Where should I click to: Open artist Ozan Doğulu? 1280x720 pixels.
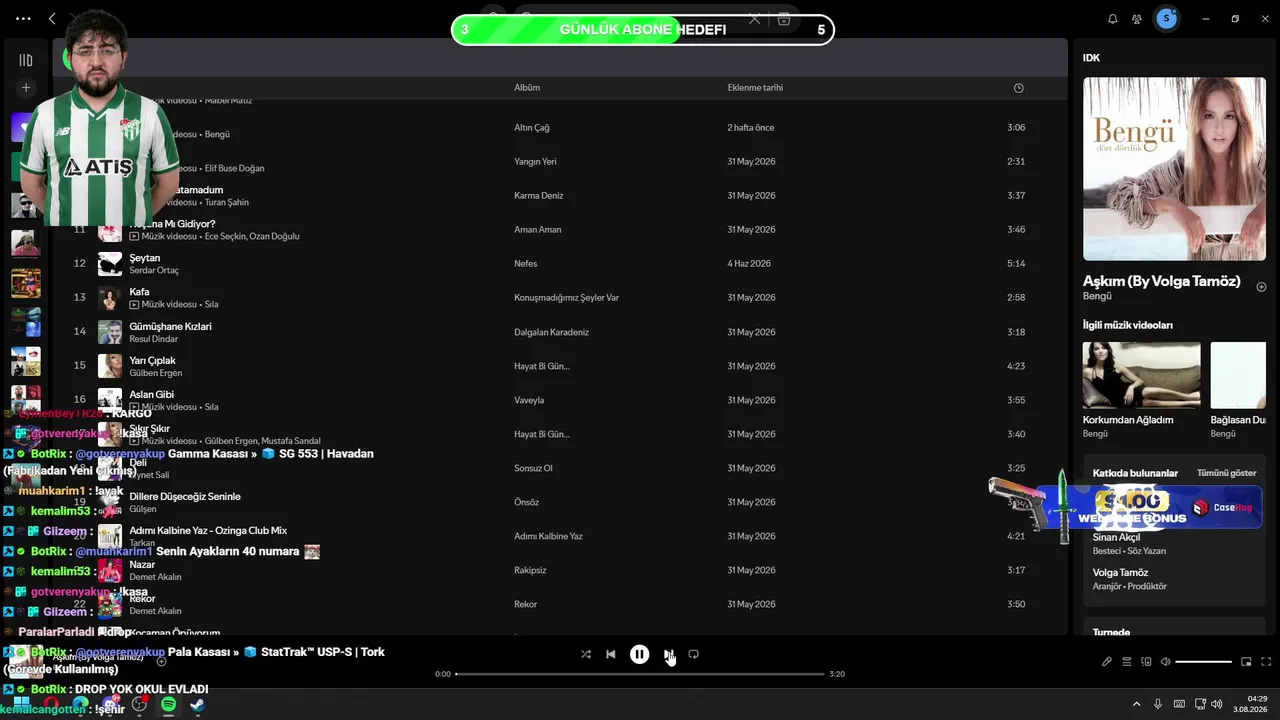pos(273,237)
